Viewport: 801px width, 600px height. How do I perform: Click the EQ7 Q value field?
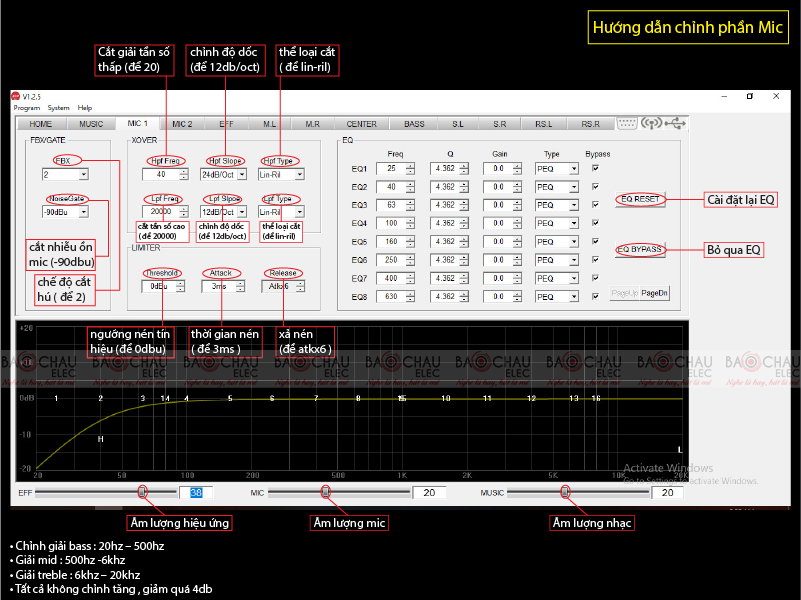click(445, 278)
